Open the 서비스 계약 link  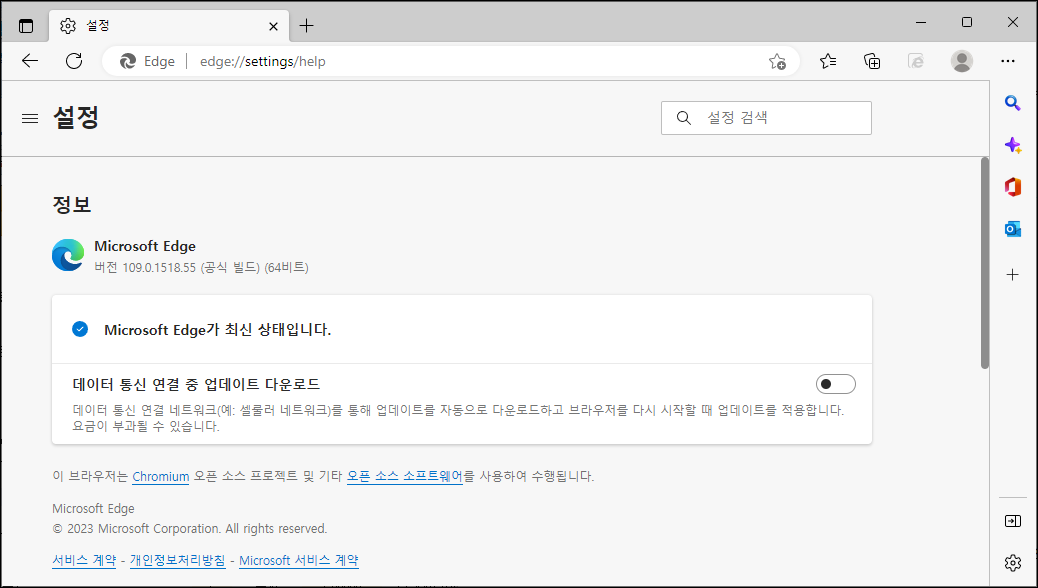pos(84,560)
